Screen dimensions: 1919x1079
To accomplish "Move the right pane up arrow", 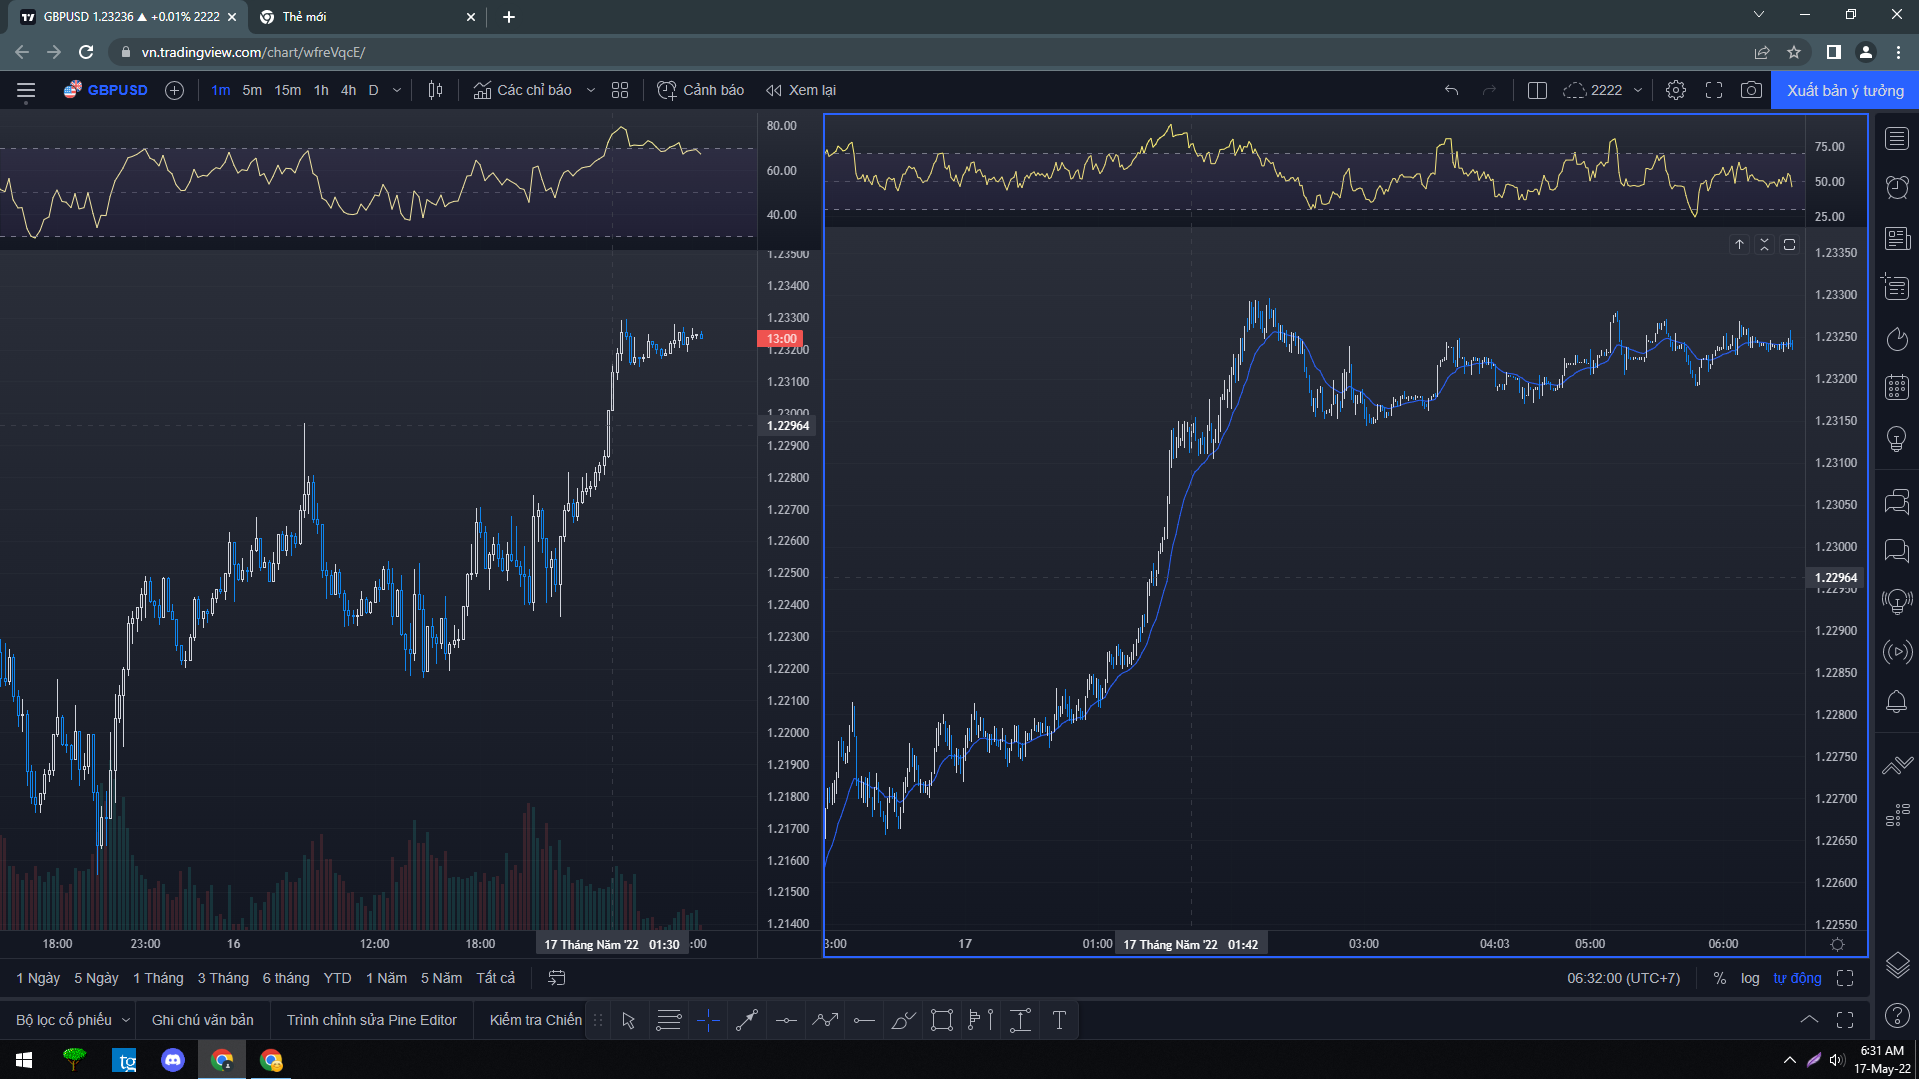I will [1739, 244].
